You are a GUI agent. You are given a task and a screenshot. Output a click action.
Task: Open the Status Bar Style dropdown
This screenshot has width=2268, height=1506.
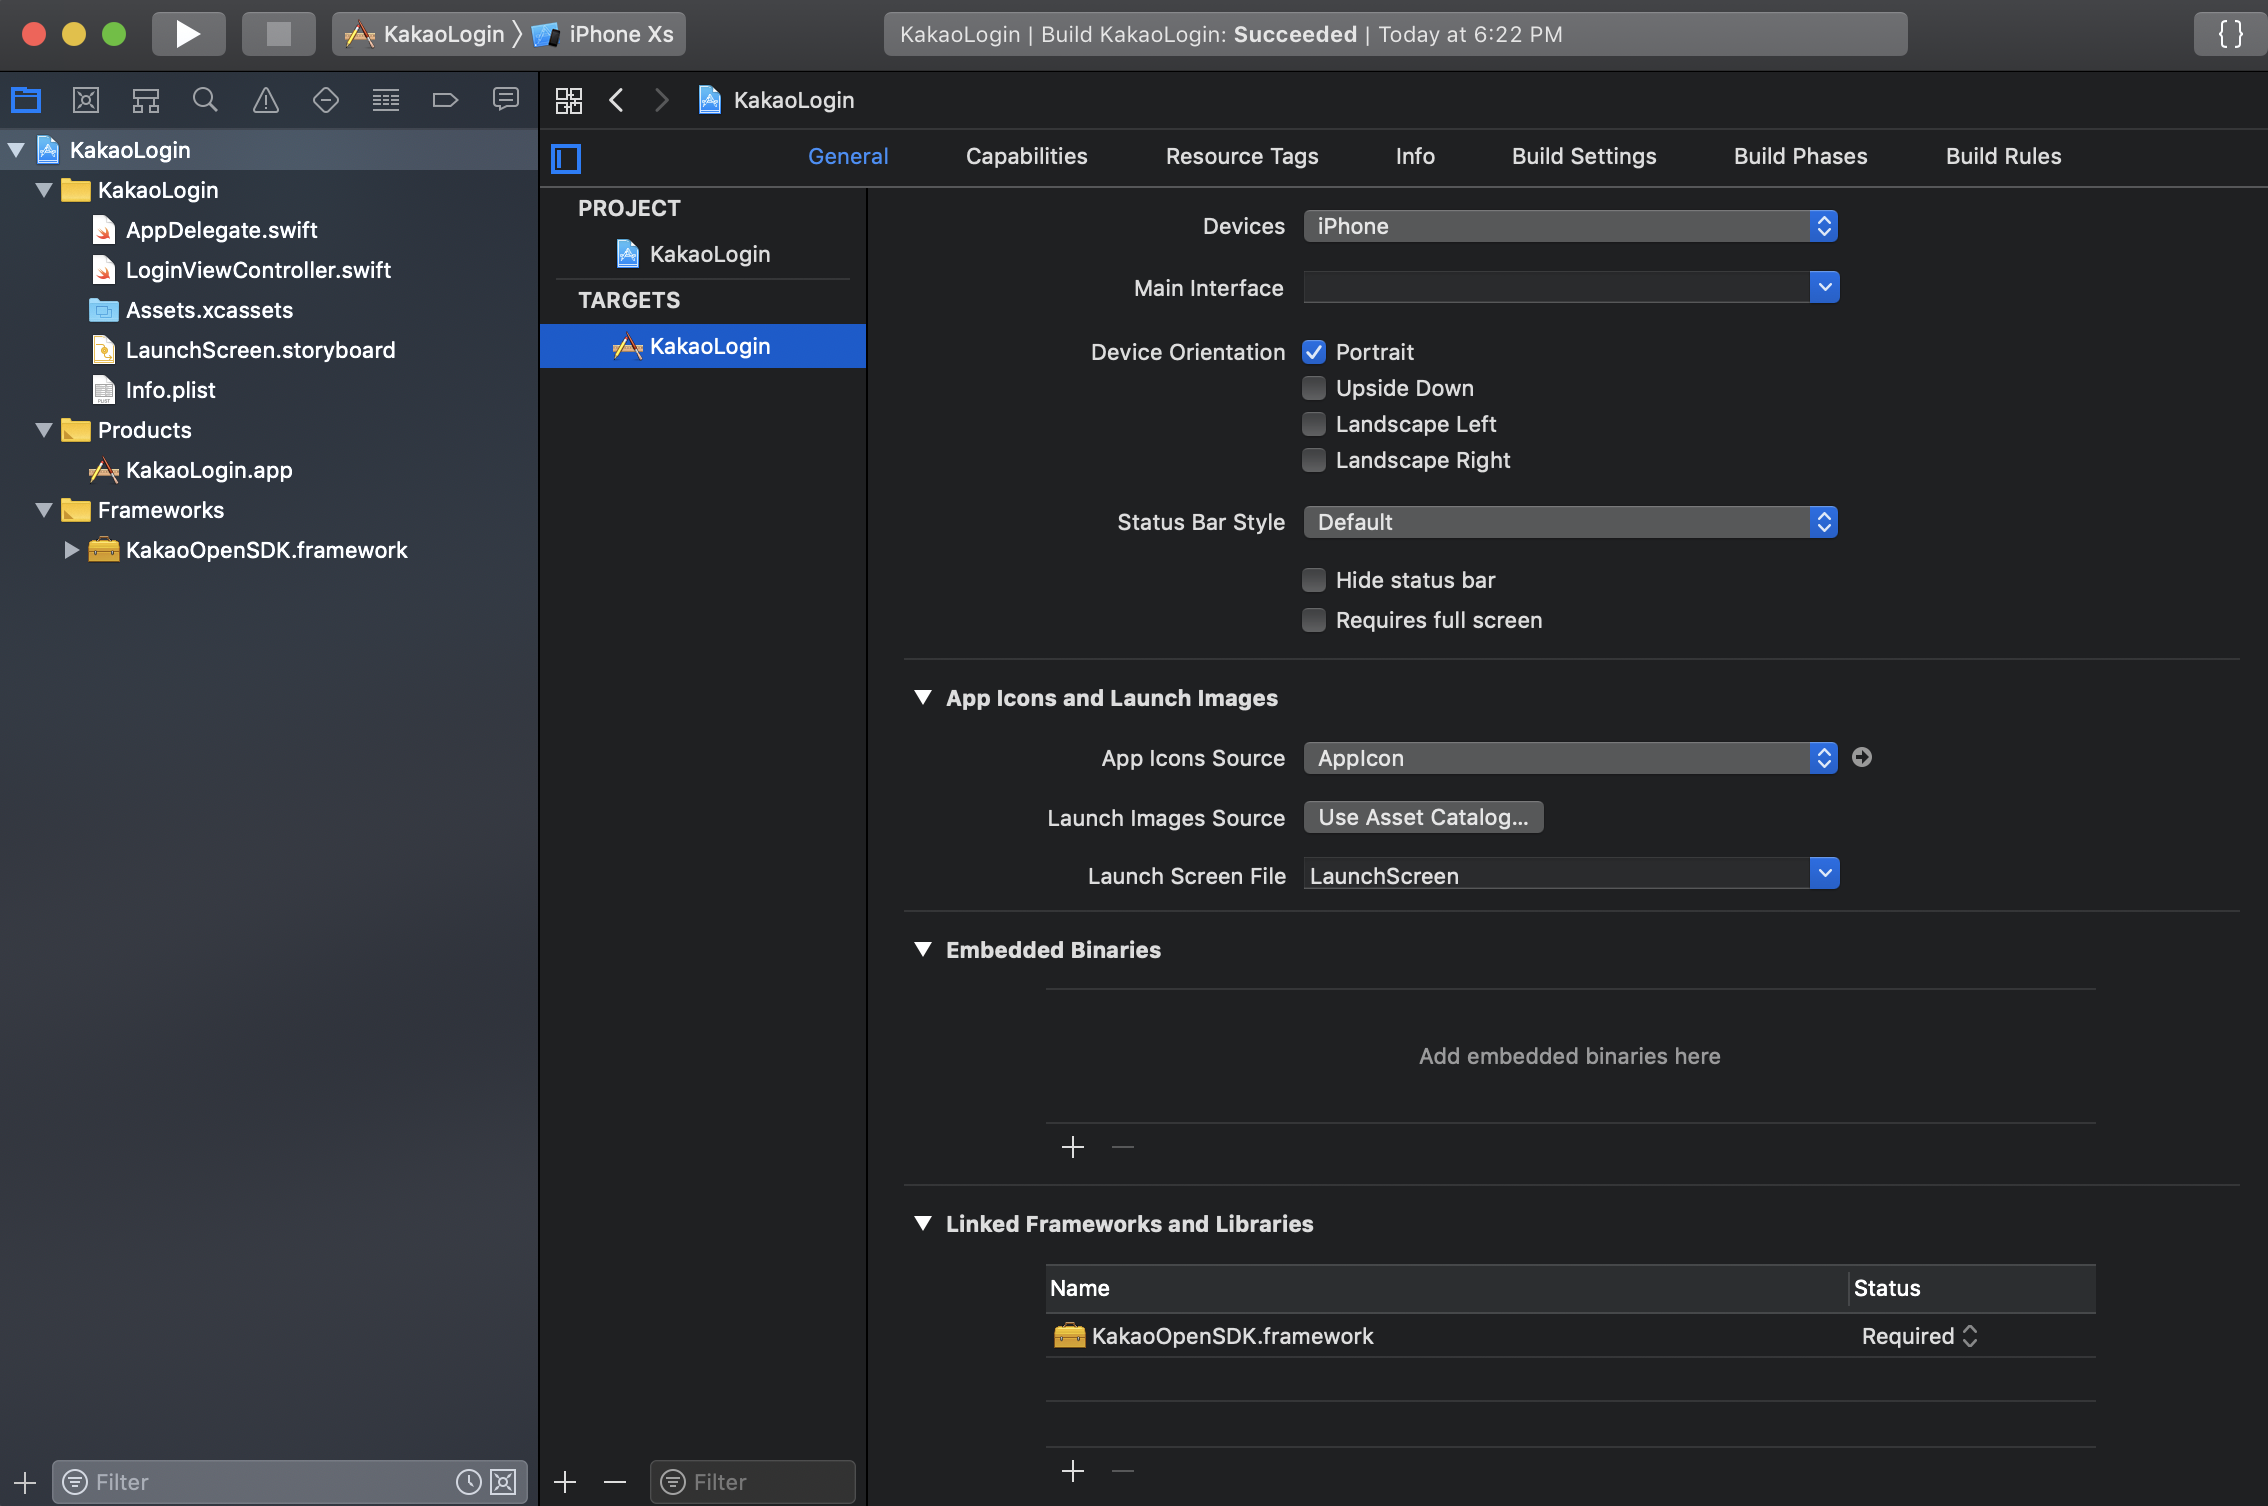[x=1570, y=522]
